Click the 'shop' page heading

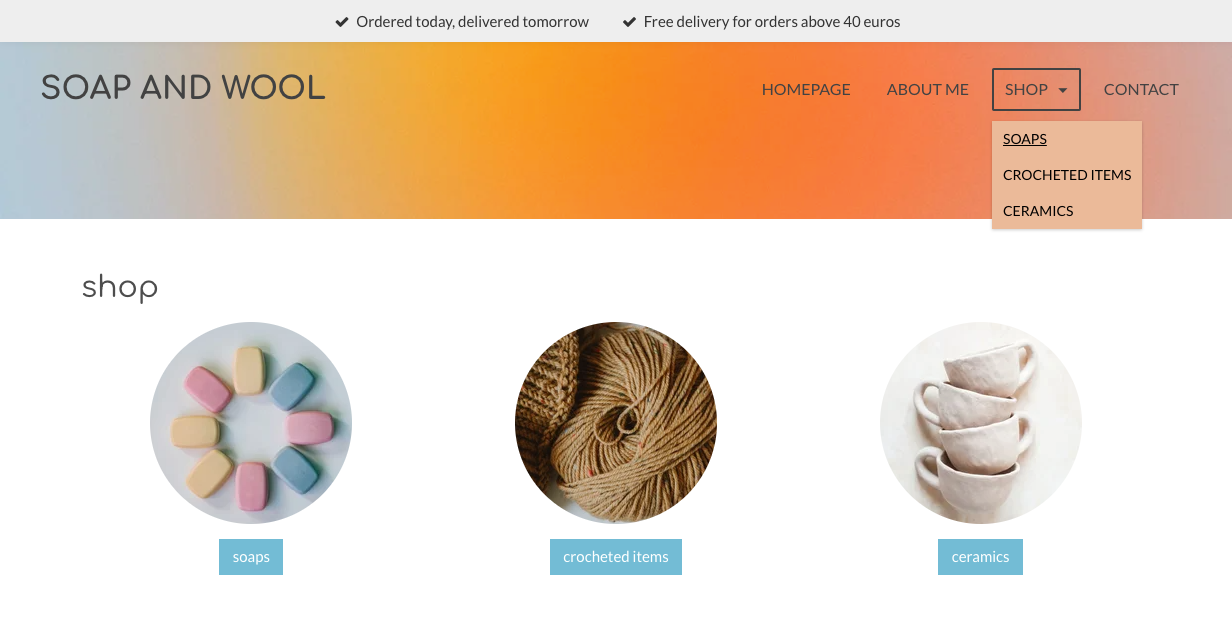pos(120,288)
